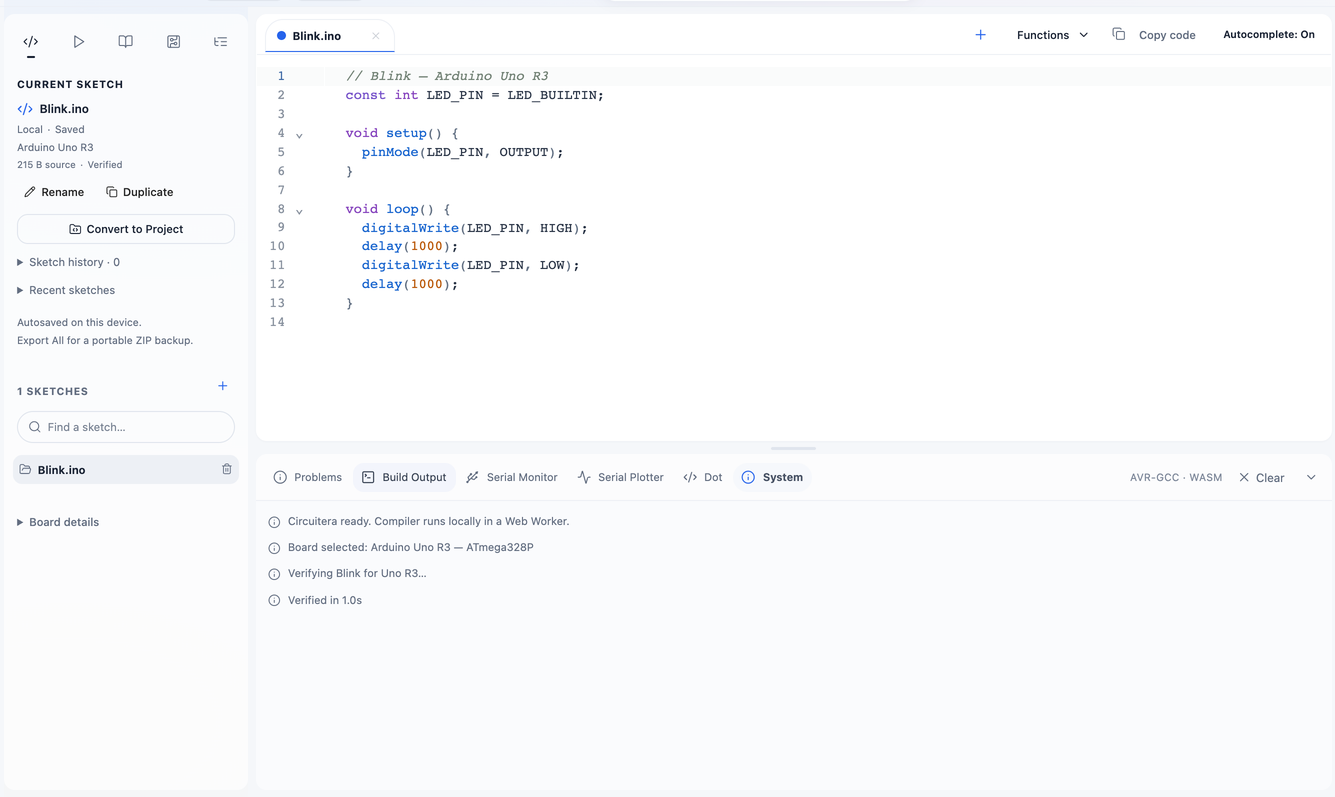Fold the setup() function at line 4
Viewport: 1335px width, 797px height.
299,134
